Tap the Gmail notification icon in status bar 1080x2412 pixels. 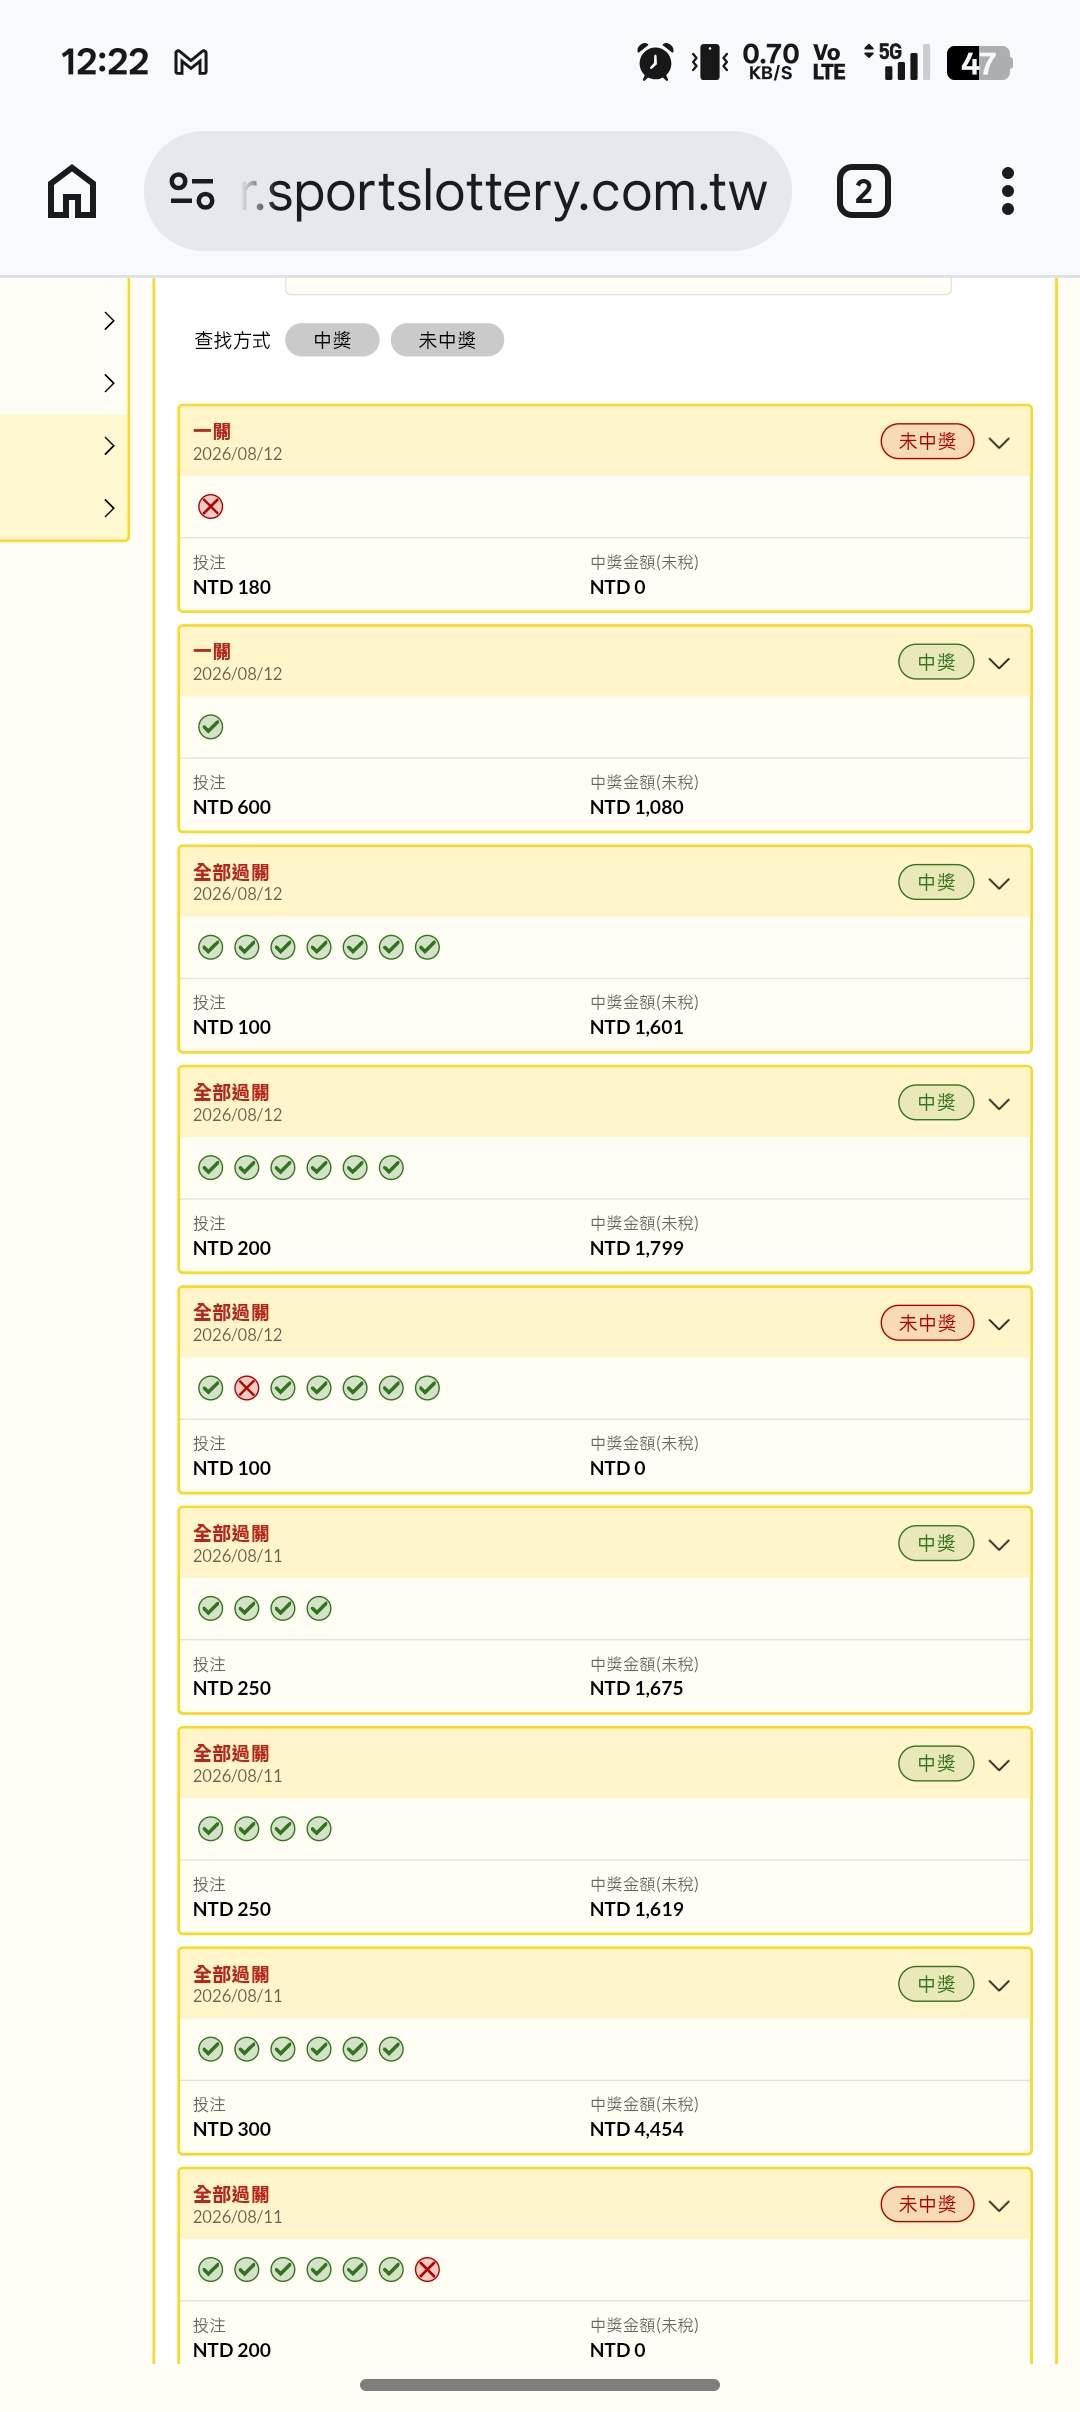pyautogui.click(x=191, y=63)
